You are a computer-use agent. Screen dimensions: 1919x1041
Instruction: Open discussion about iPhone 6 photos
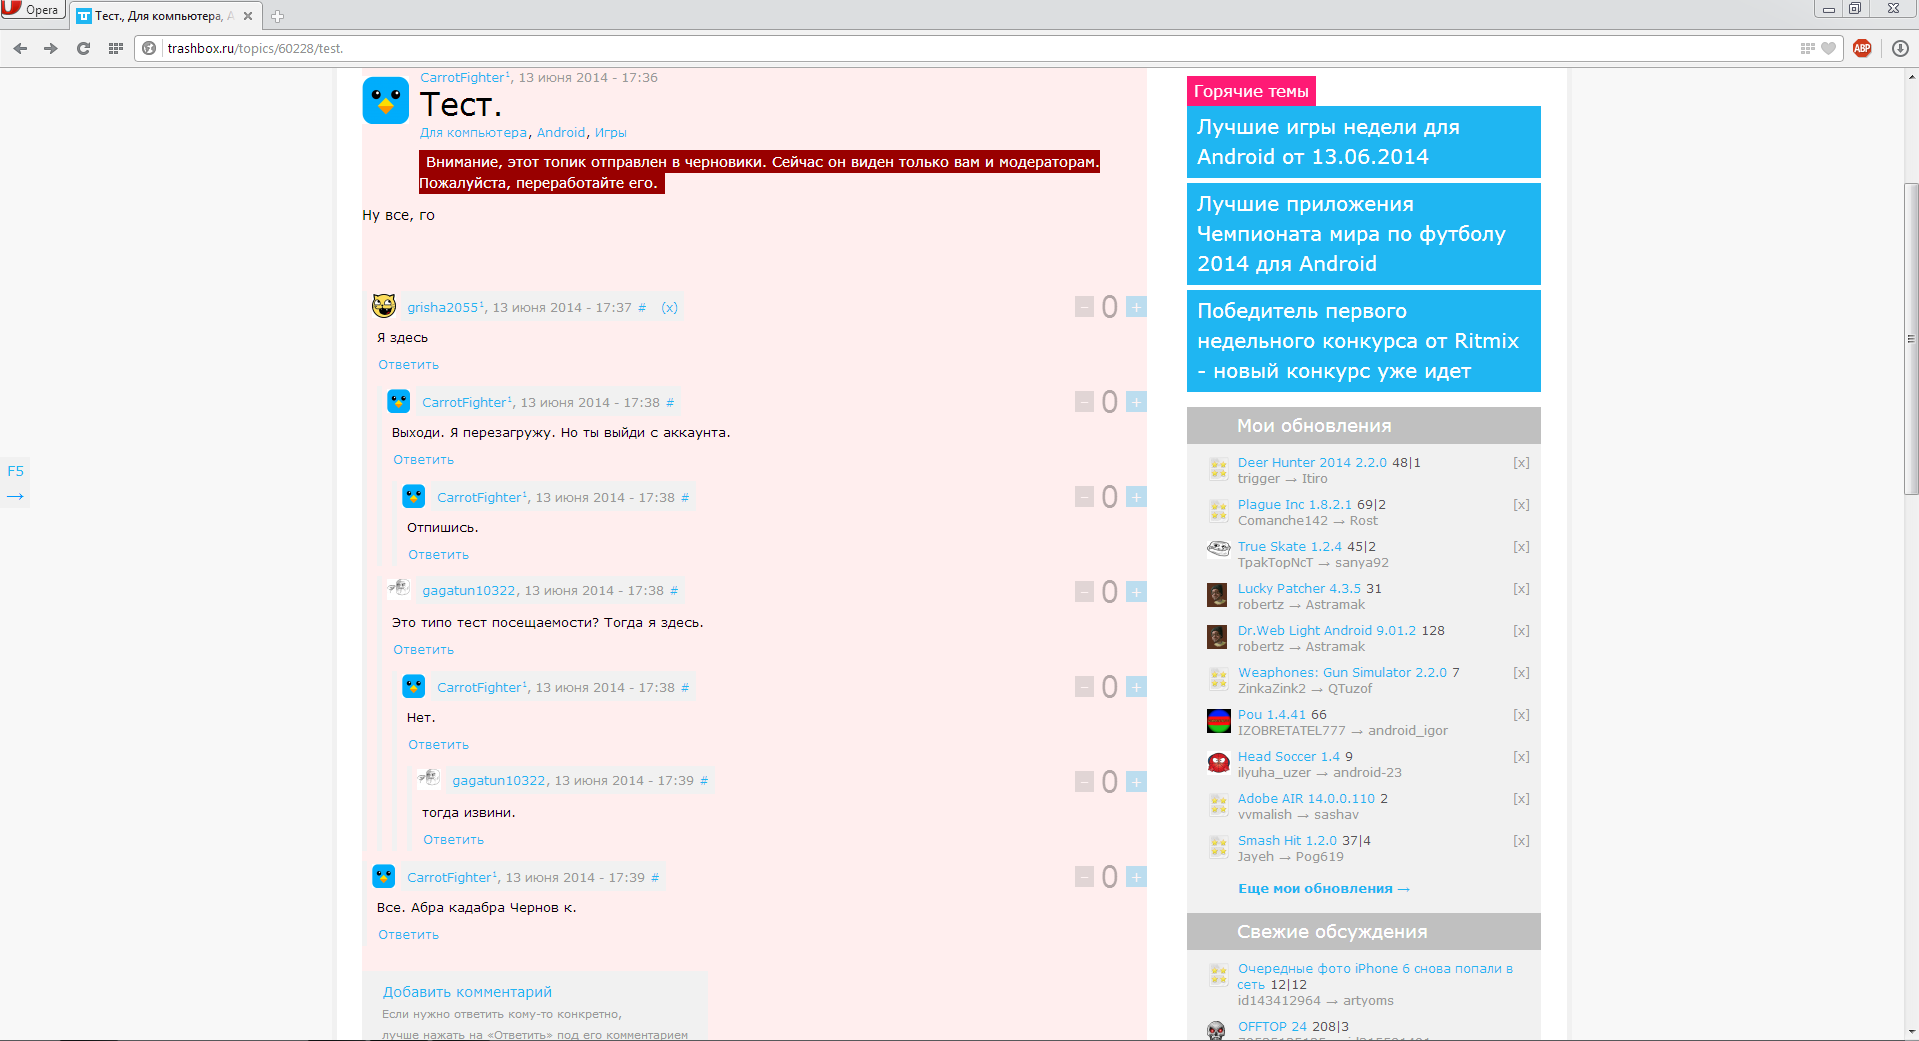pyautogui.click(x=1375, y=976)
